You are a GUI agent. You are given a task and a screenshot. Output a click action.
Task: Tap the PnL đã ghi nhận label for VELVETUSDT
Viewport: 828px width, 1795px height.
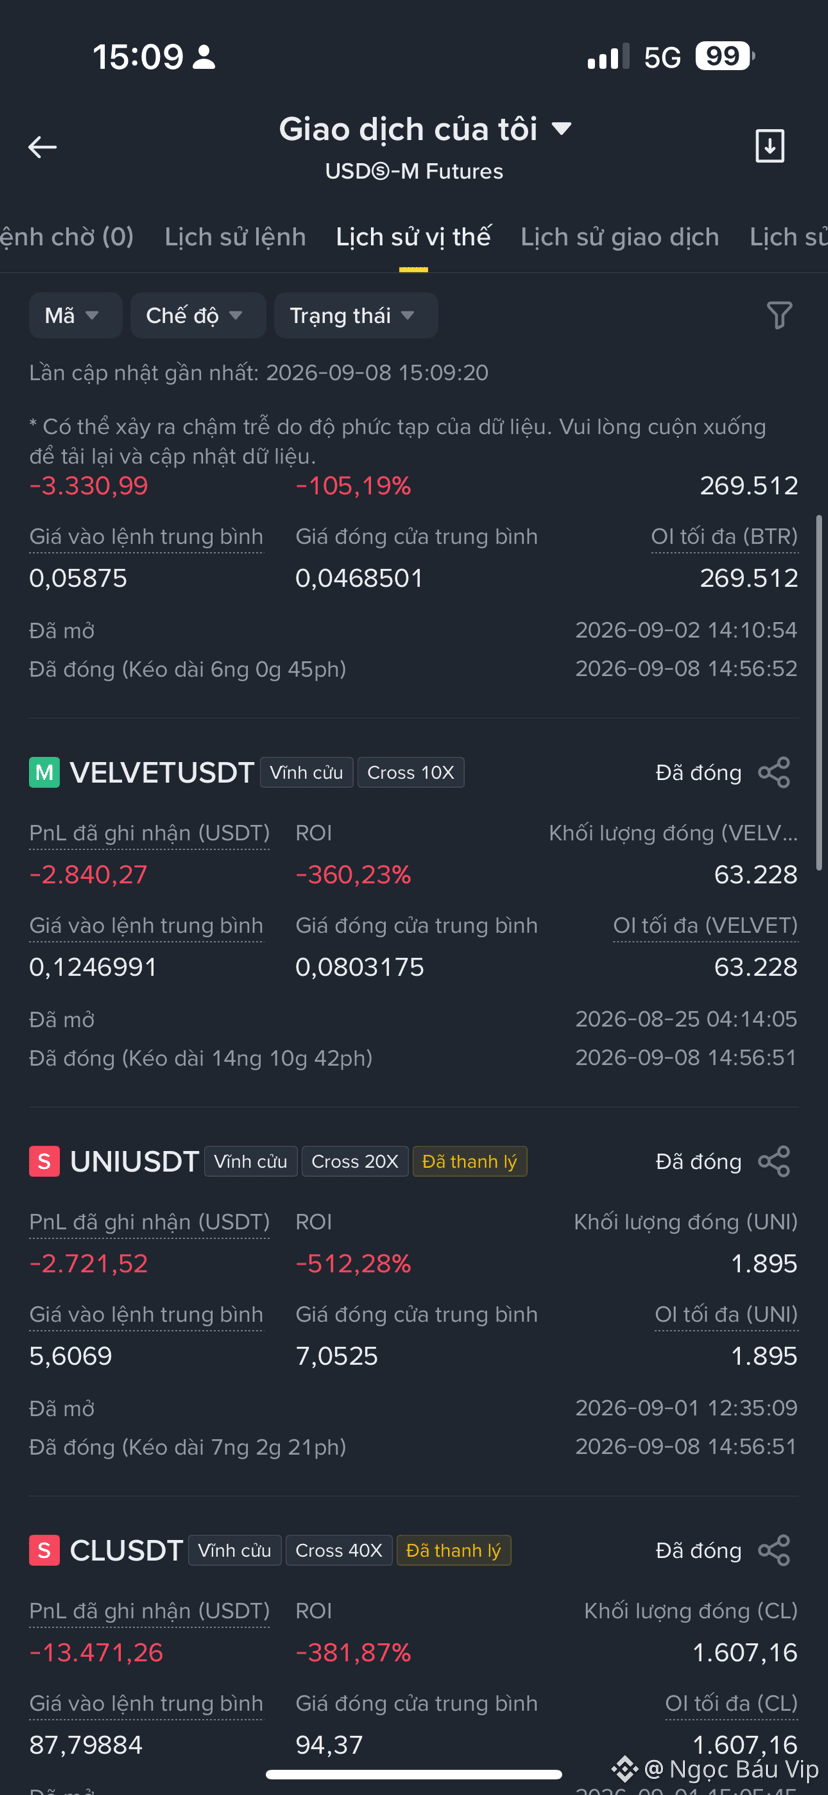point(149,834)
